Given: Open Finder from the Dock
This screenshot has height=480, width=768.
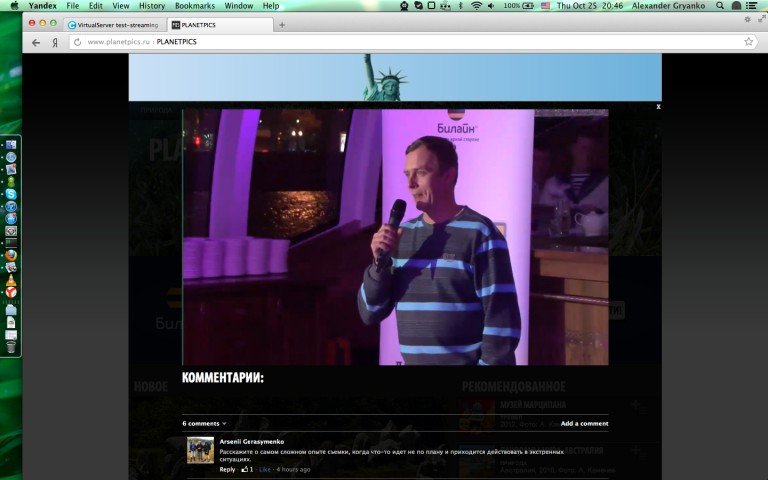Looking at the screenshot, I should (x=11, y=145).
